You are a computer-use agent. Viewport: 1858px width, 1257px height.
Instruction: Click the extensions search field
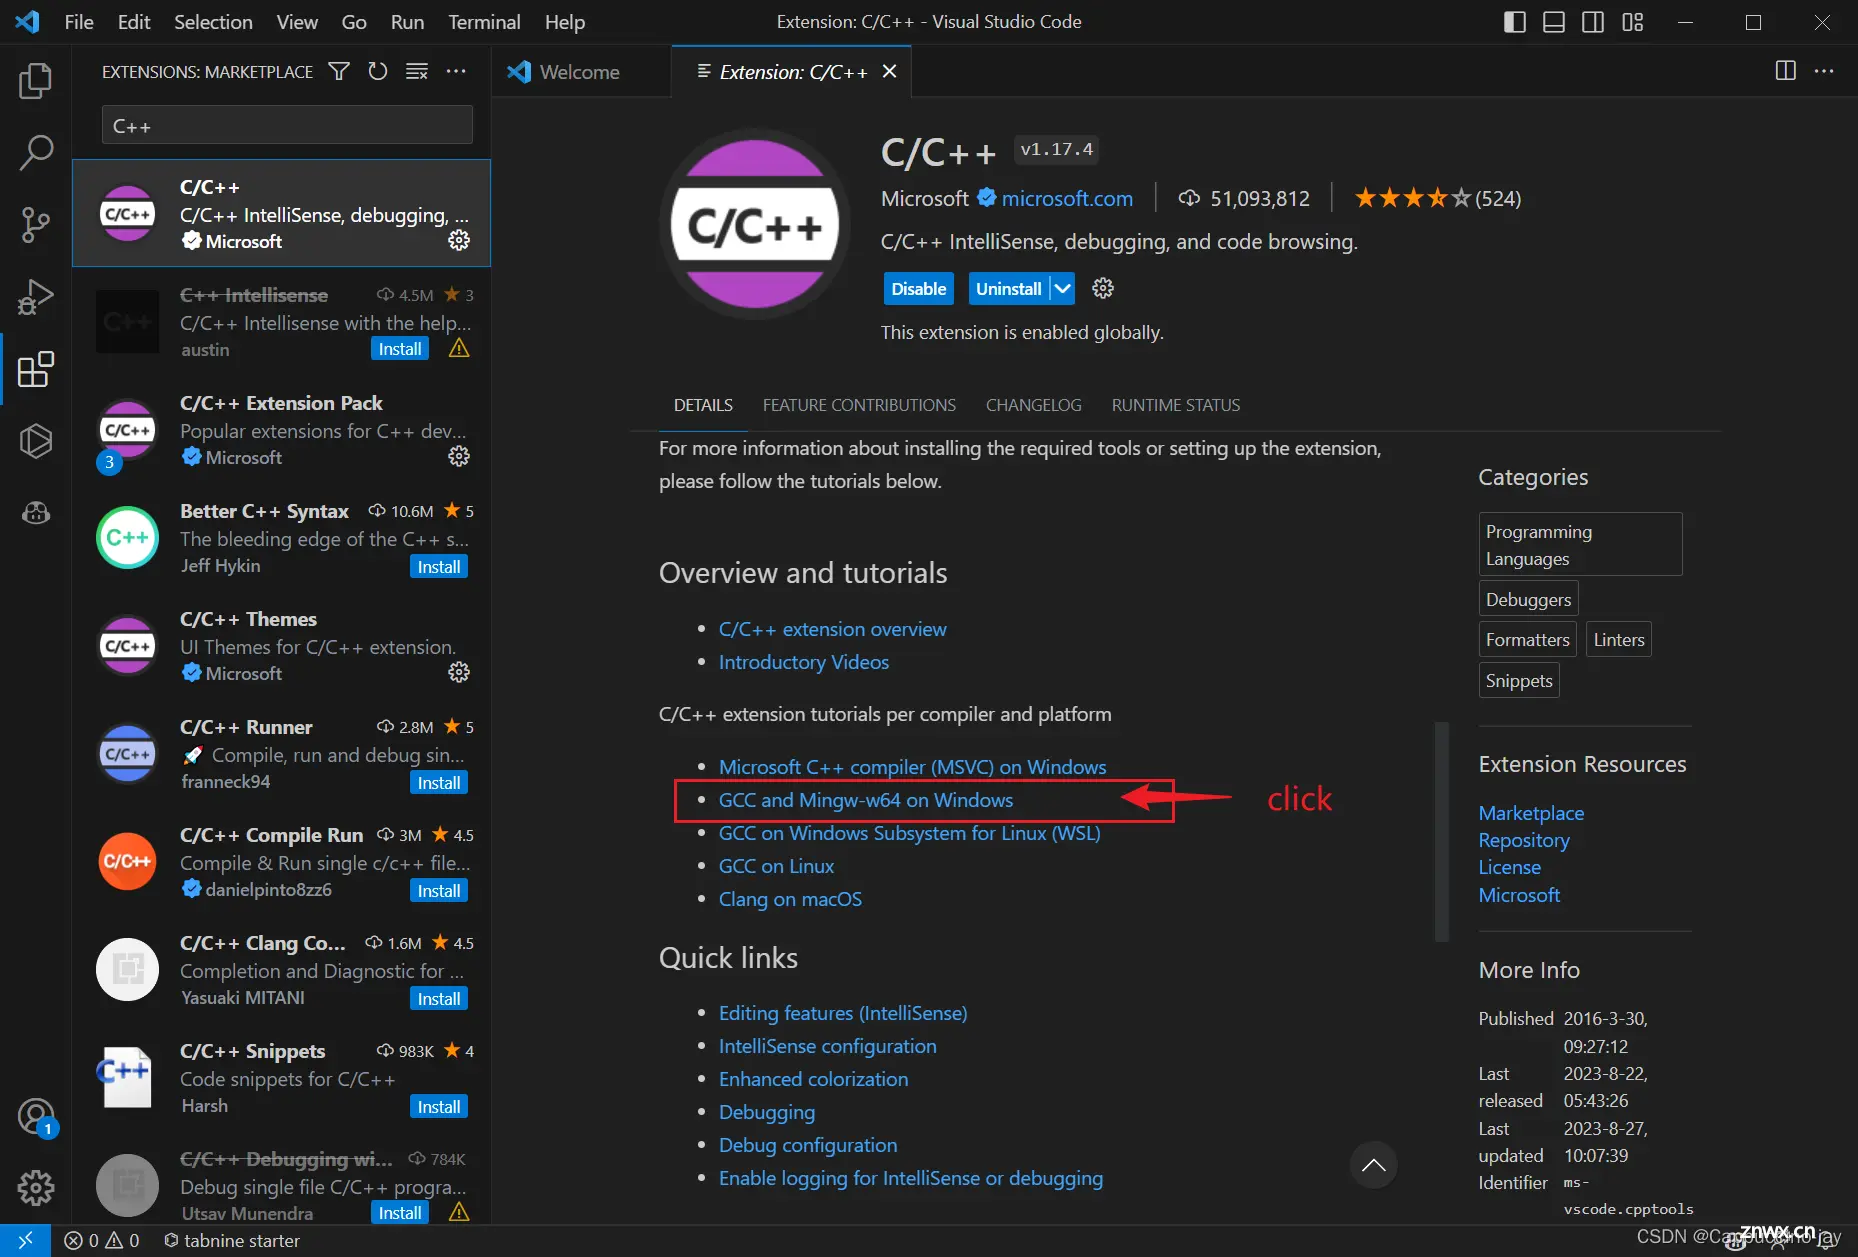click(287, 126)
